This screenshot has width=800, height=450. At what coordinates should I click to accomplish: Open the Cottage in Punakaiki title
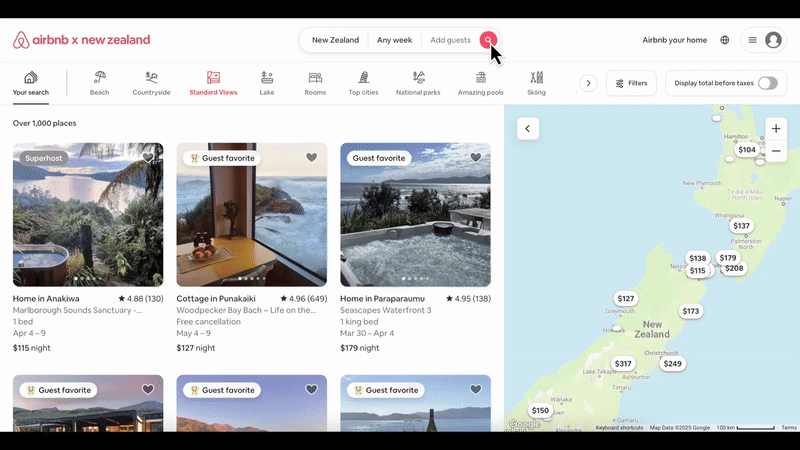click(x=216, y=299)
